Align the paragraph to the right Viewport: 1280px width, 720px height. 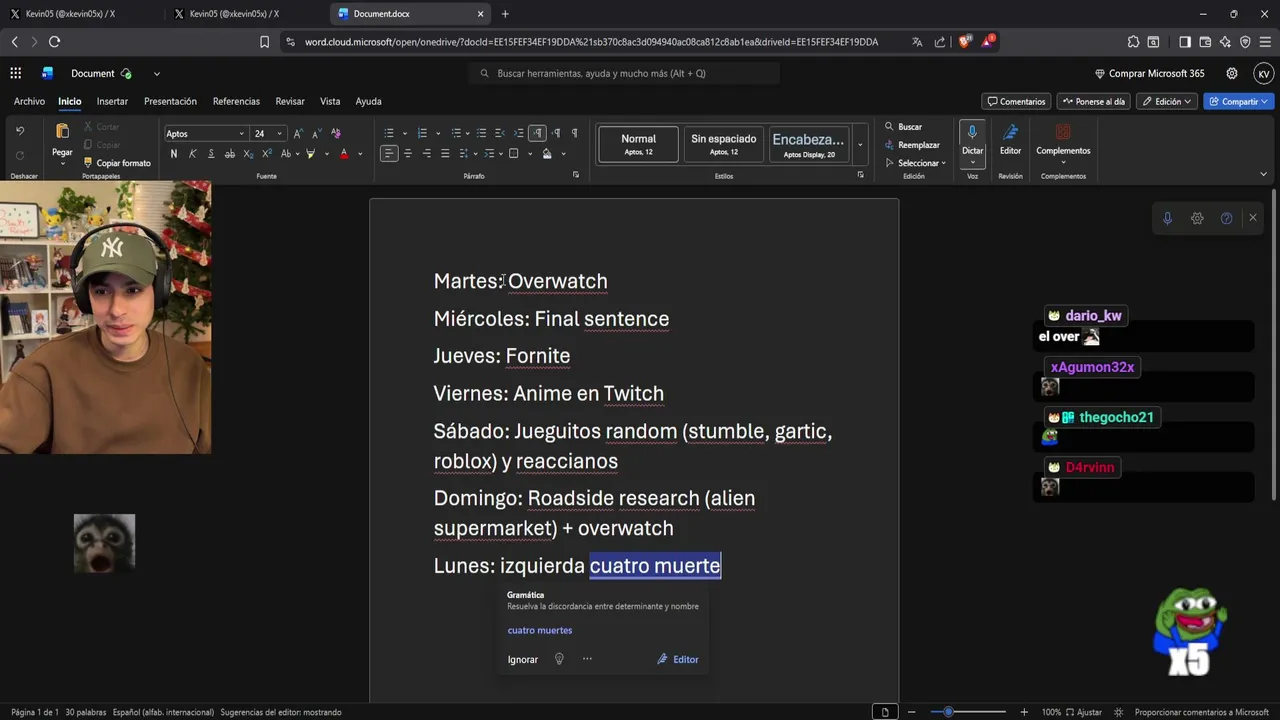[427, 154]
